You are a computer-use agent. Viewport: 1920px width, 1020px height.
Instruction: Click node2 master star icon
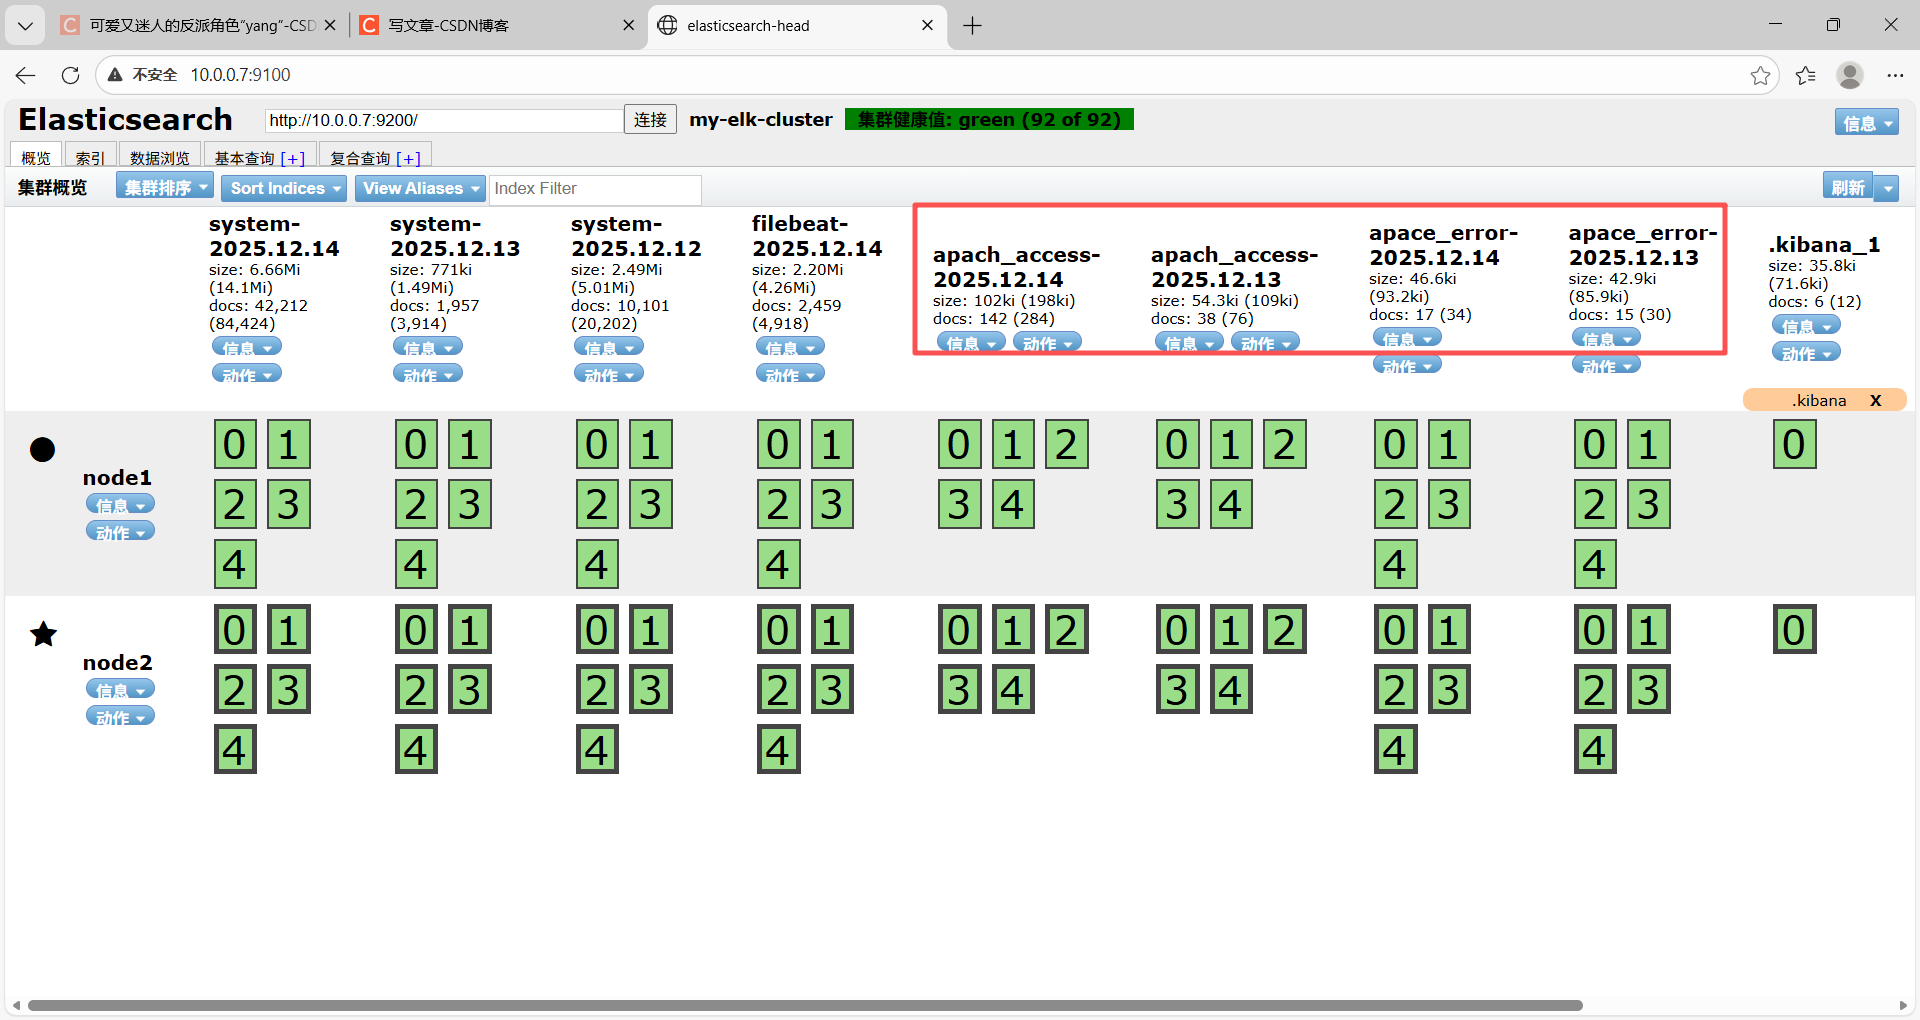pos(43,633)
